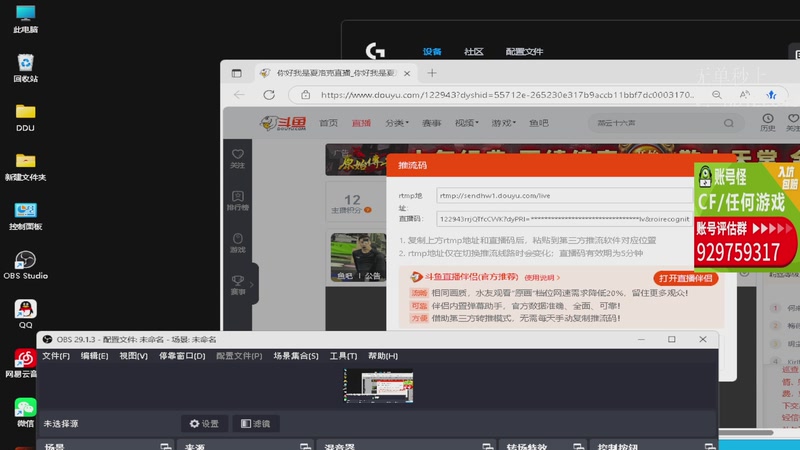Click the browser back arrow
The image size is (800, 450).
tap(239, 94)
